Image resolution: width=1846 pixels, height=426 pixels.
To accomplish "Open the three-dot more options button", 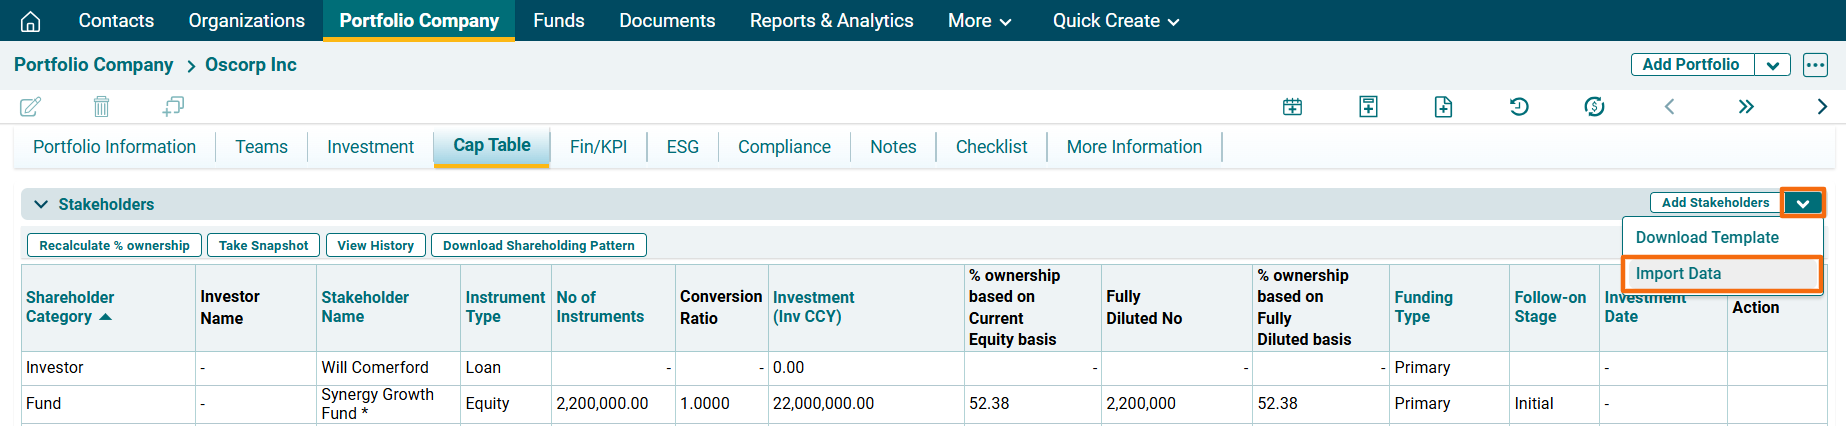I will 1815,65.
